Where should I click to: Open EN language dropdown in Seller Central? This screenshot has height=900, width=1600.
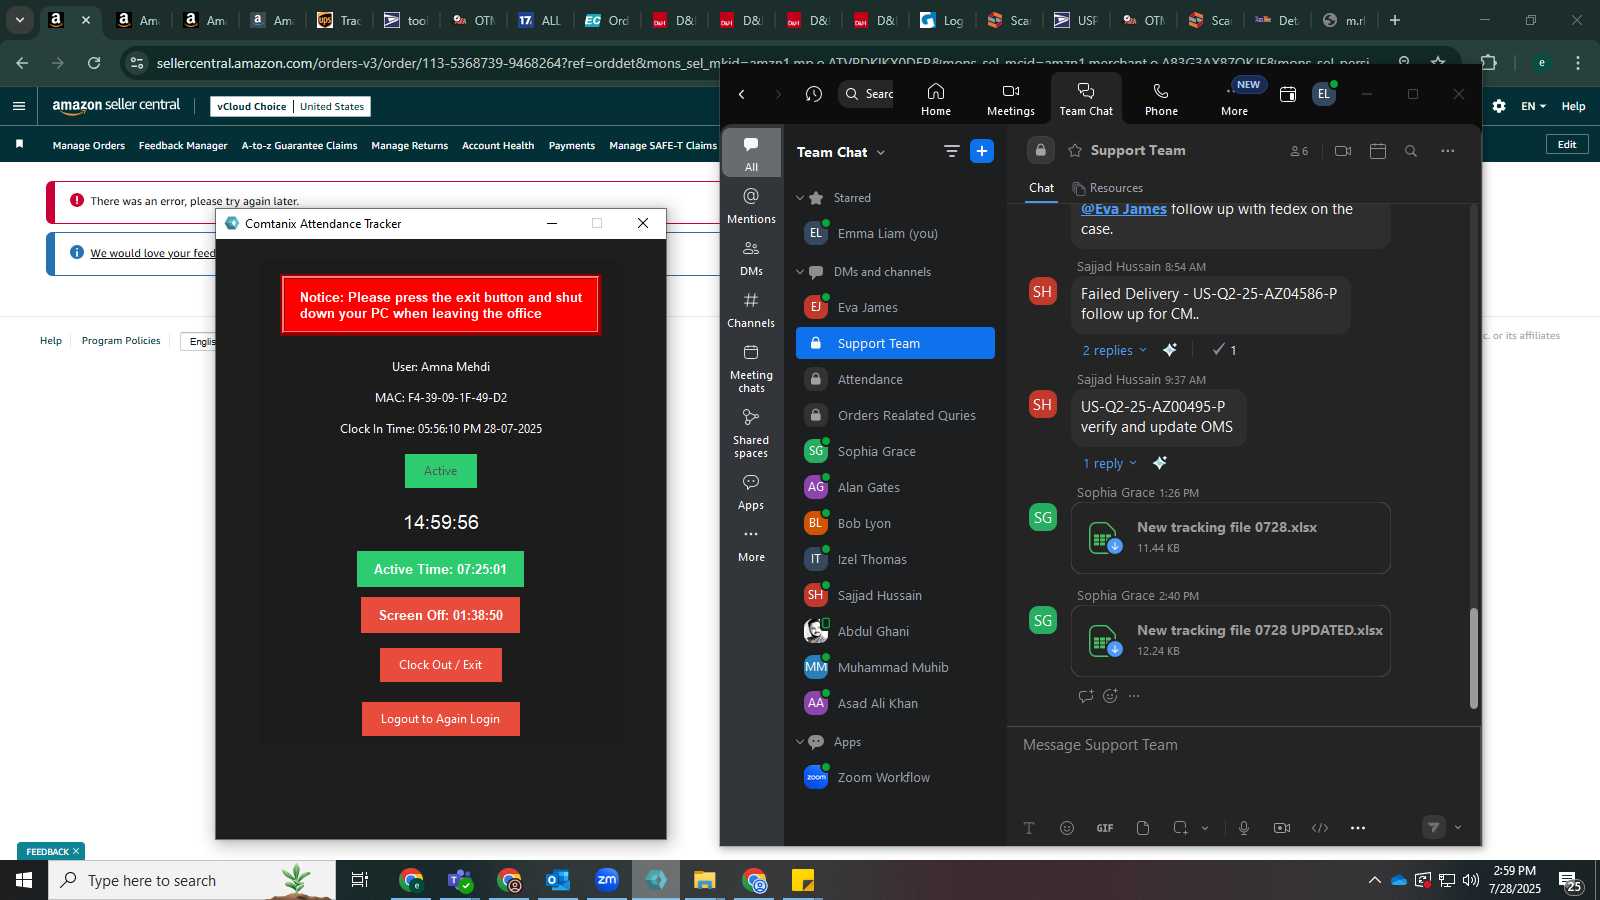pyautogui.click(x=1533, y=106)
